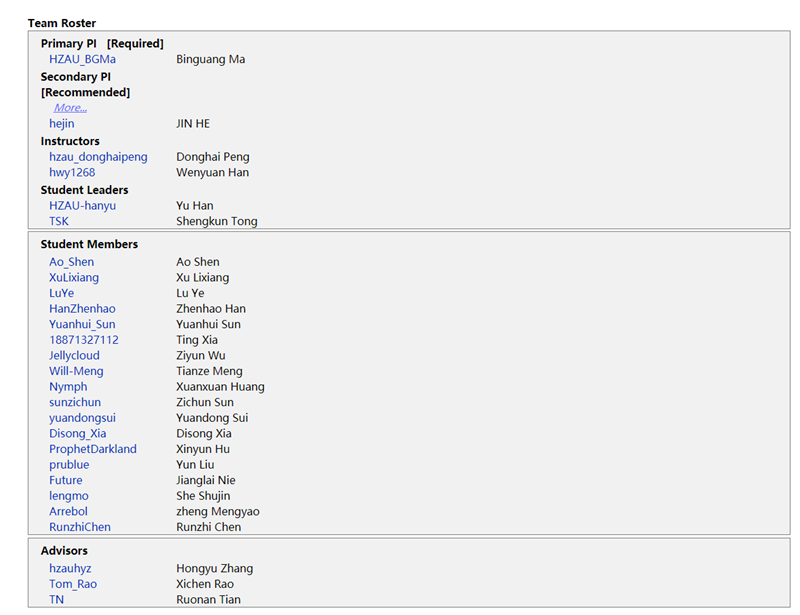Open the ProphetDarkland user profile
This screenshot has height=615, width=800.
coord(93,450)
